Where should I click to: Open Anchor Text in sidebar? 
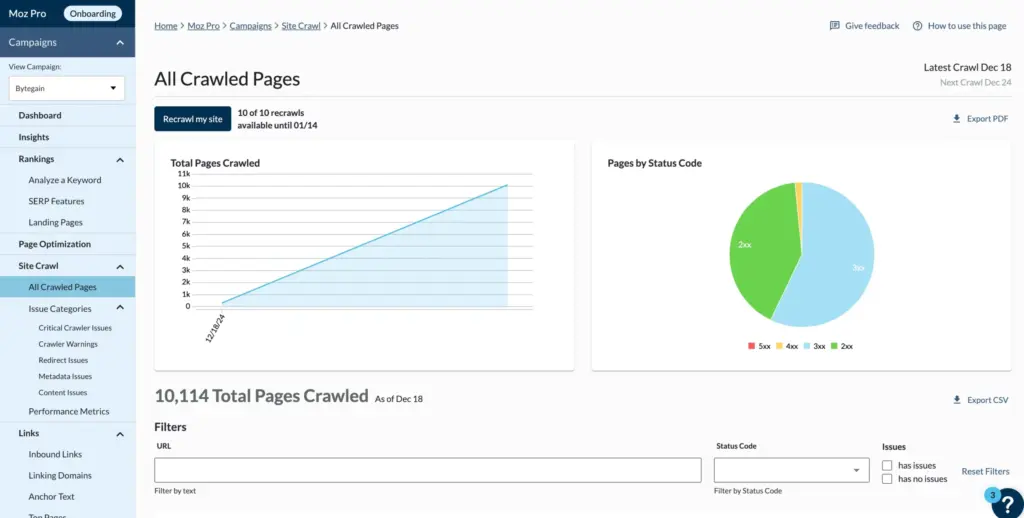[52, 496]
